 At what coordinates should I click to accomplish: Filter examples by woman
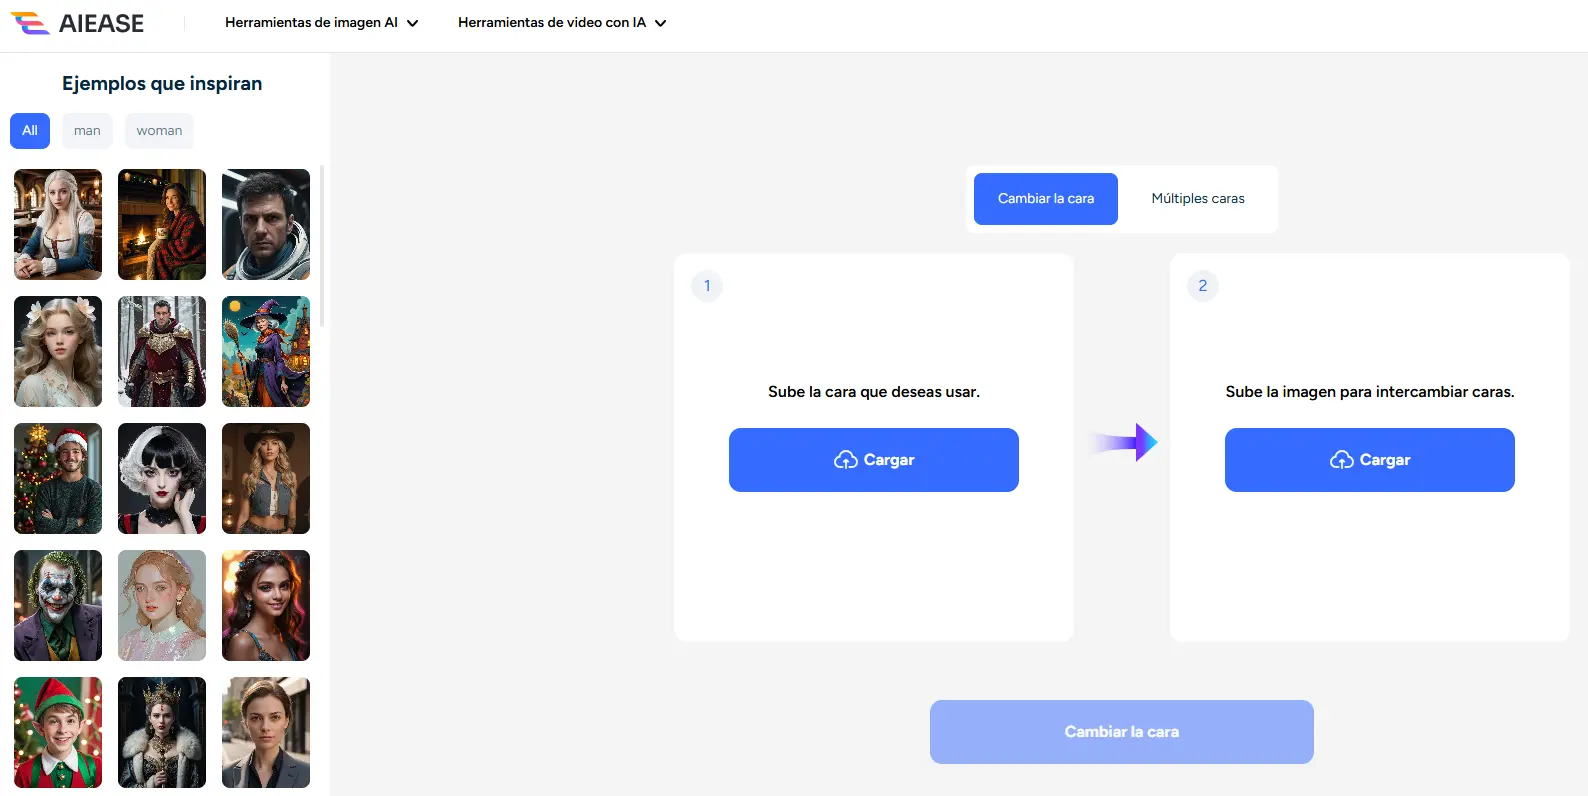click(x=159, y=130)
